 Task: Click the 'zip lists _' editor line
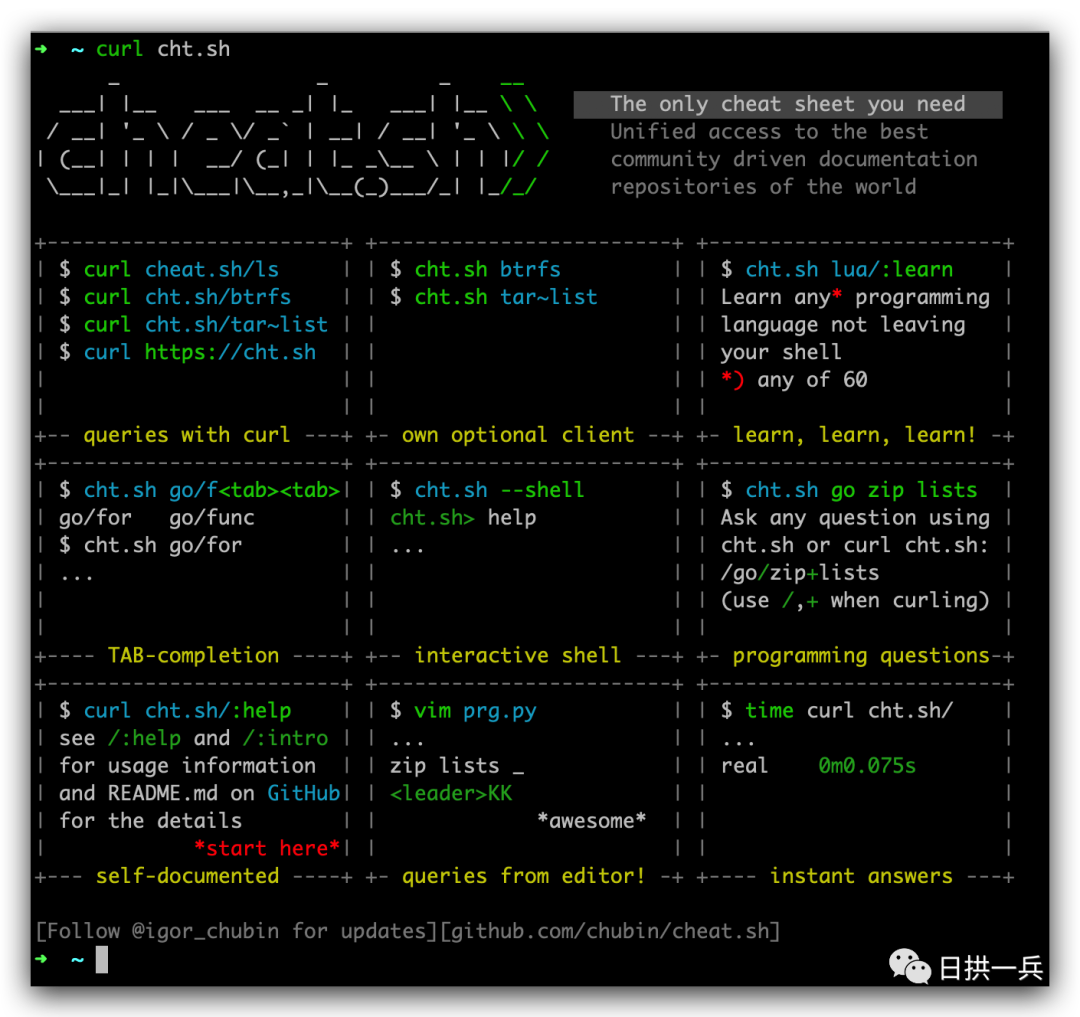[x=457, y=766]
